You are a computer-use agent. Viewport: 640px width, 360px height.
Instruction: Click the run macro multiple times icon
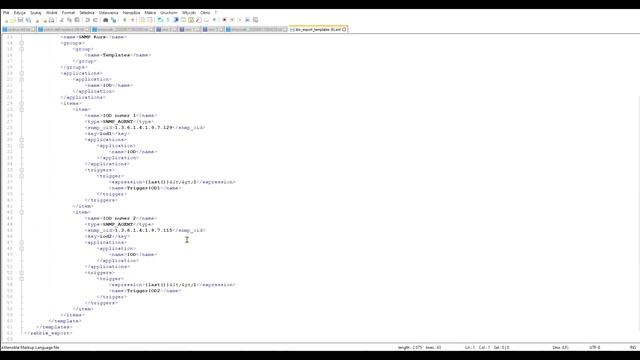(x=247, y=20)
